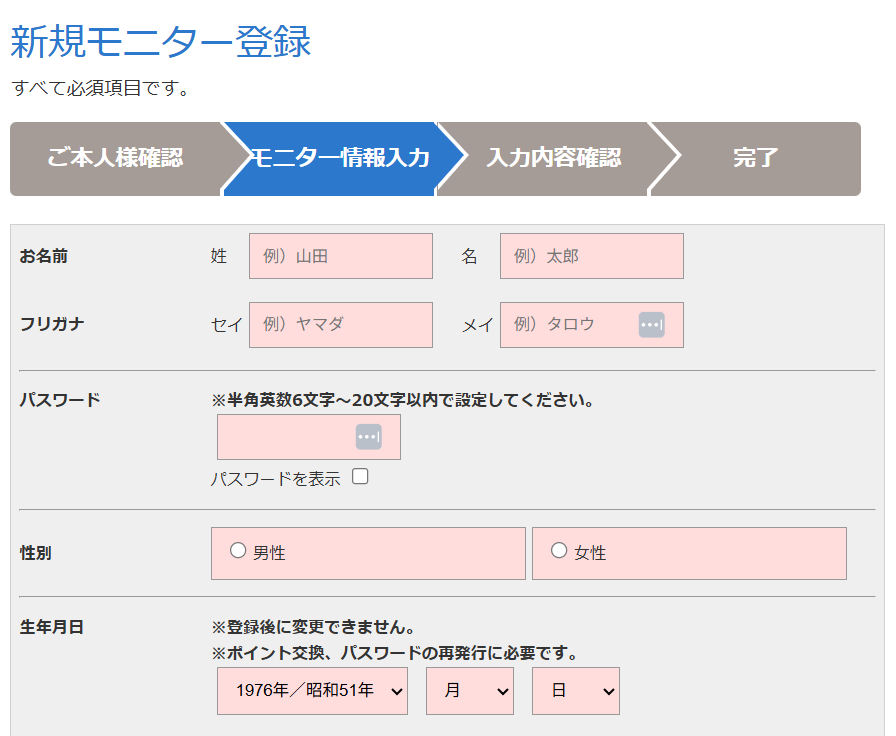Focus 姓 input field with 山田 placeholder
Screen dimensions: 896x736
pyautogui.click(x=341, y=256)
